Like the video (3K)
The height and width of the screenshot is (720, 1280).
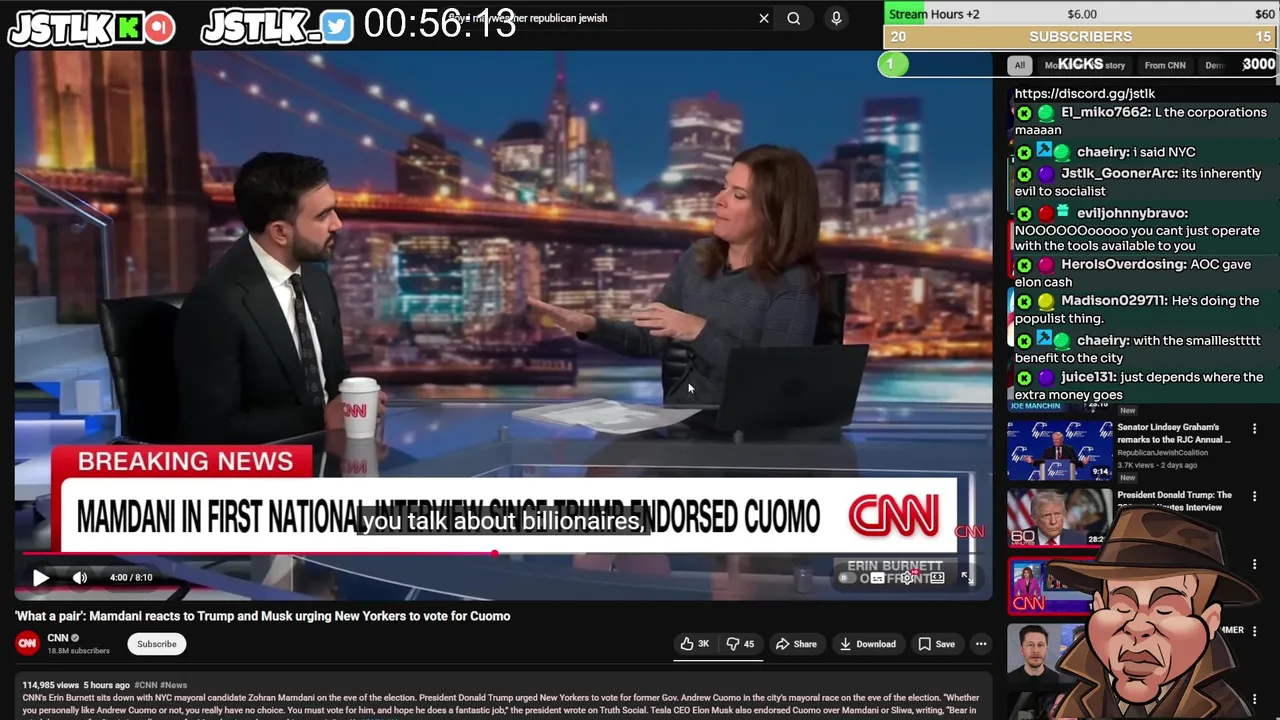695,644
